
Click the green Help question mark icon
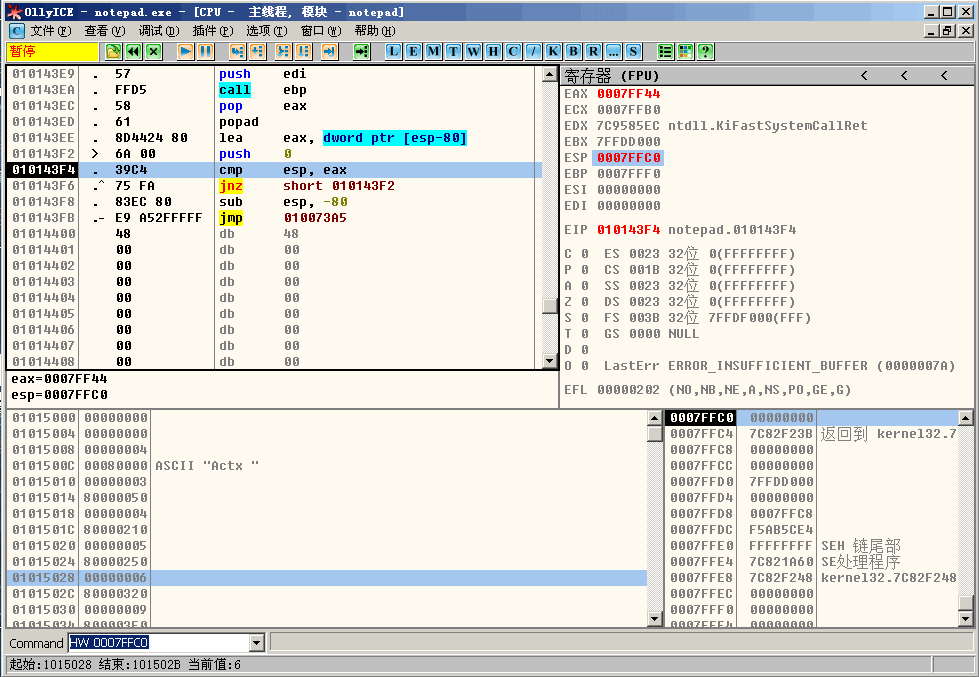(x=704, y=51)
